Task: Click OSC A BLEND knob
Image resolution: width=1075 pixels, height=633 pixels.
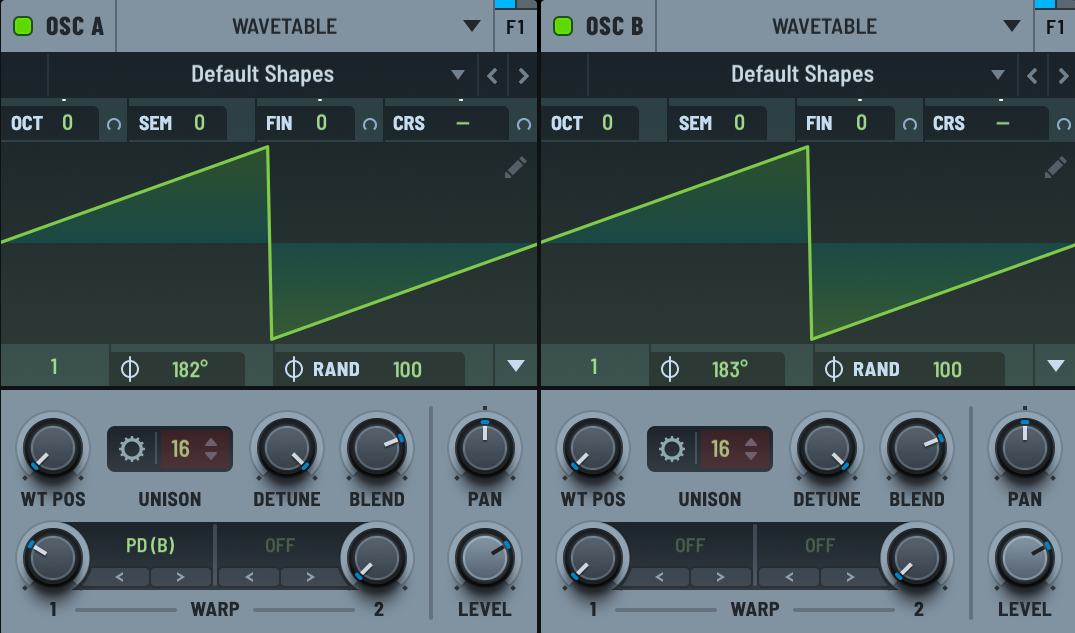Action: 376,448
